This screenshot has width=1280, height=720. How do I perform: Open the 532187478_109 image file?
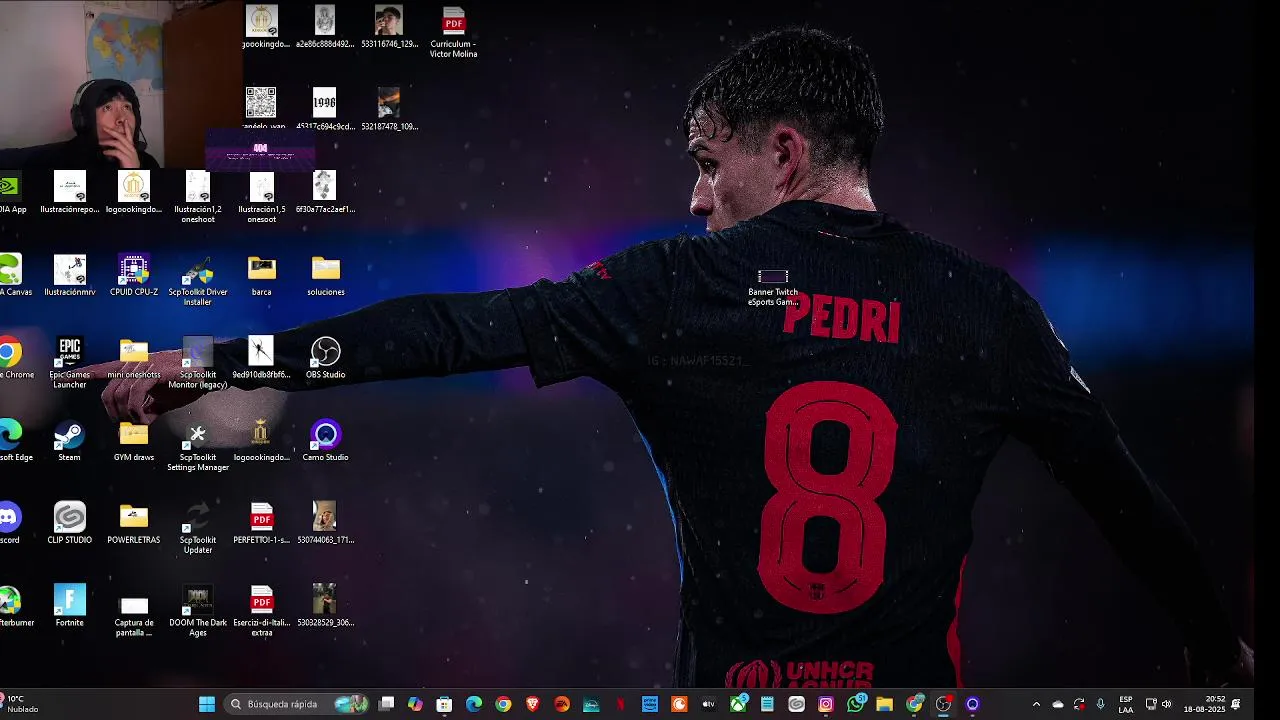point(389,111)
